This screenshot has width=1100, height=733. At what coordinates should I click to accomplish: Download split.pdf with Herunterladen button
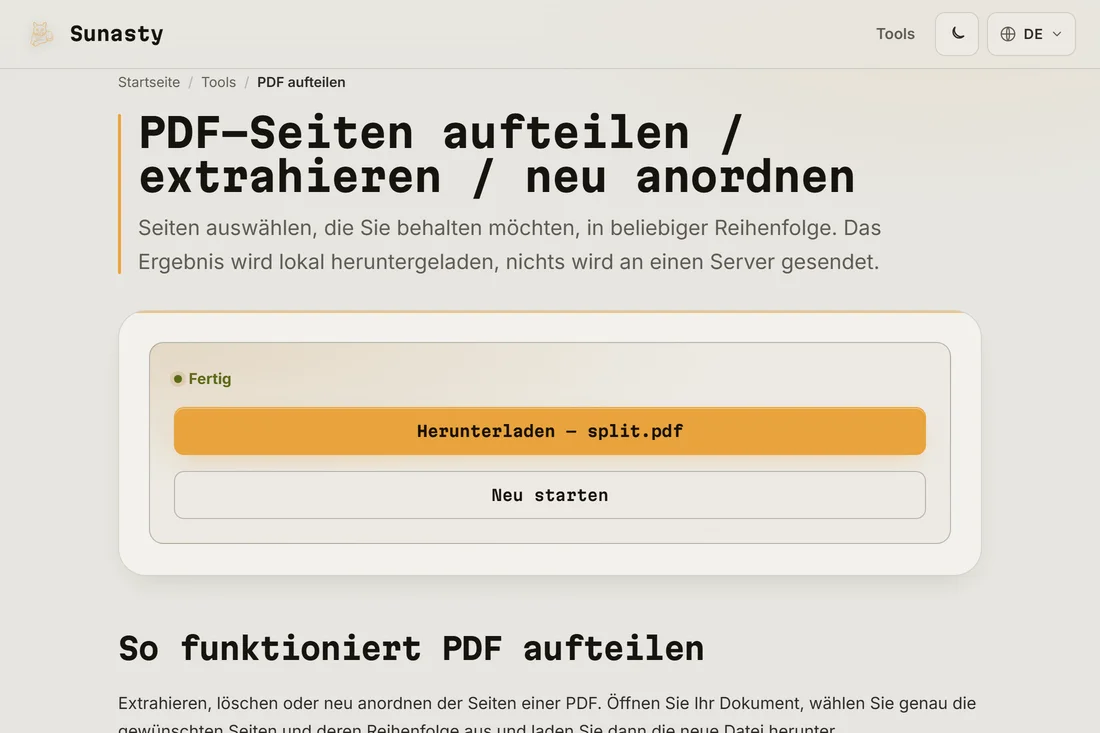(x=550, y=431)
